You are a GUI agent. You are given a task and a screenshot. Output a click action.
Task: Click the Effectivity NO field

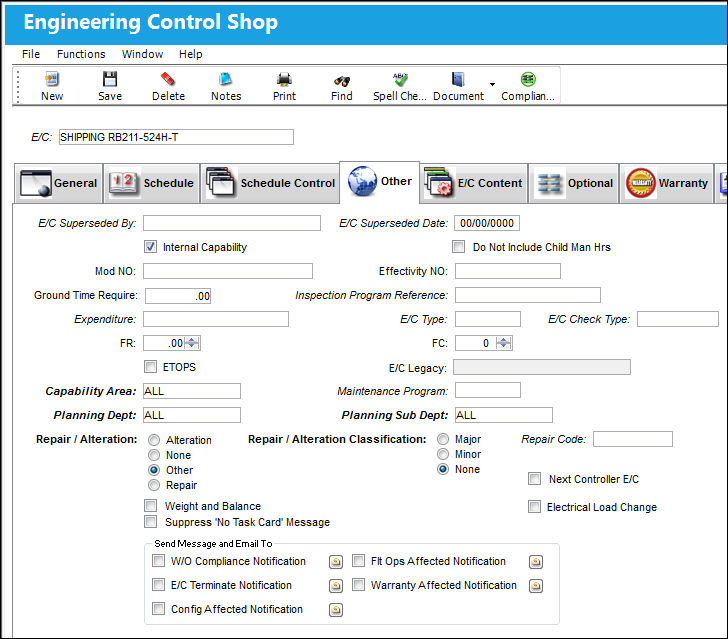coord(507,271)
